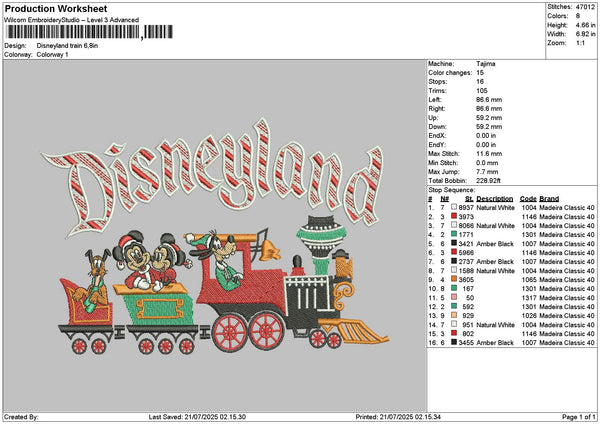Select stitch count 5966 in row 6

click(x=466, y=253)
